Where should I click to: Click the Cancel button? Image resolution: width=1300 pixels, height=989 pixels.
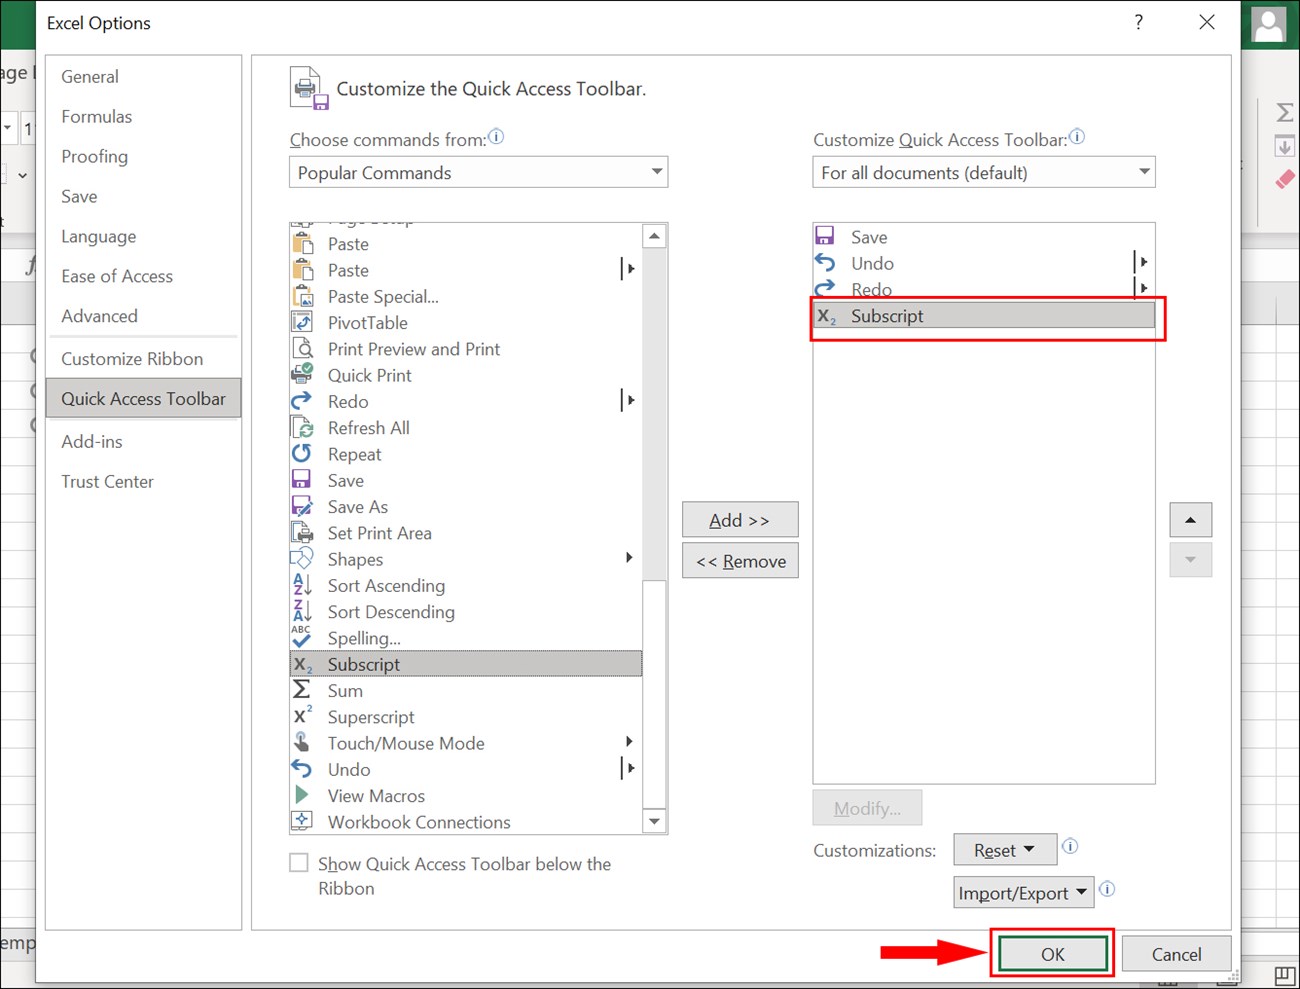(x=1176, y=954)
